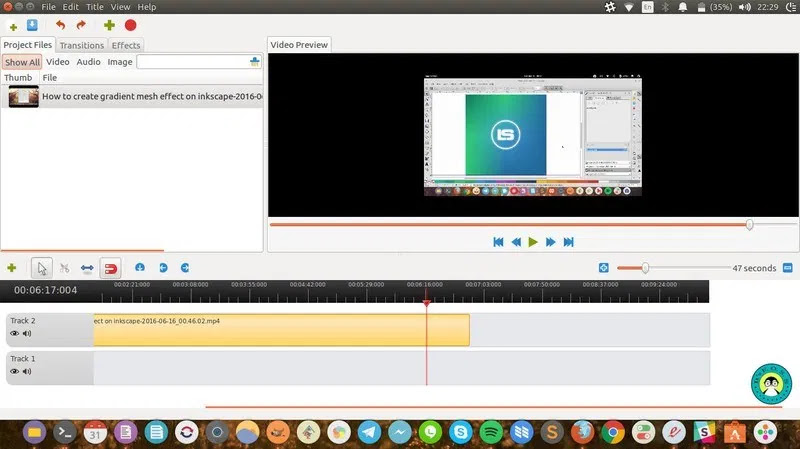Jump to the end of the video

(568, 242)
